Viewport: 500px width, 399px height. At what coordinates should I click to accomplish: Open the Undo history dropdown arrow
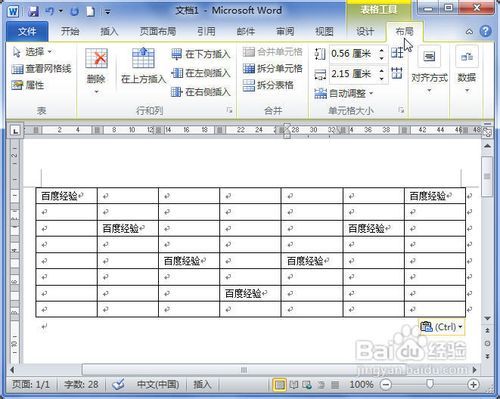click(x=61, y=12)
